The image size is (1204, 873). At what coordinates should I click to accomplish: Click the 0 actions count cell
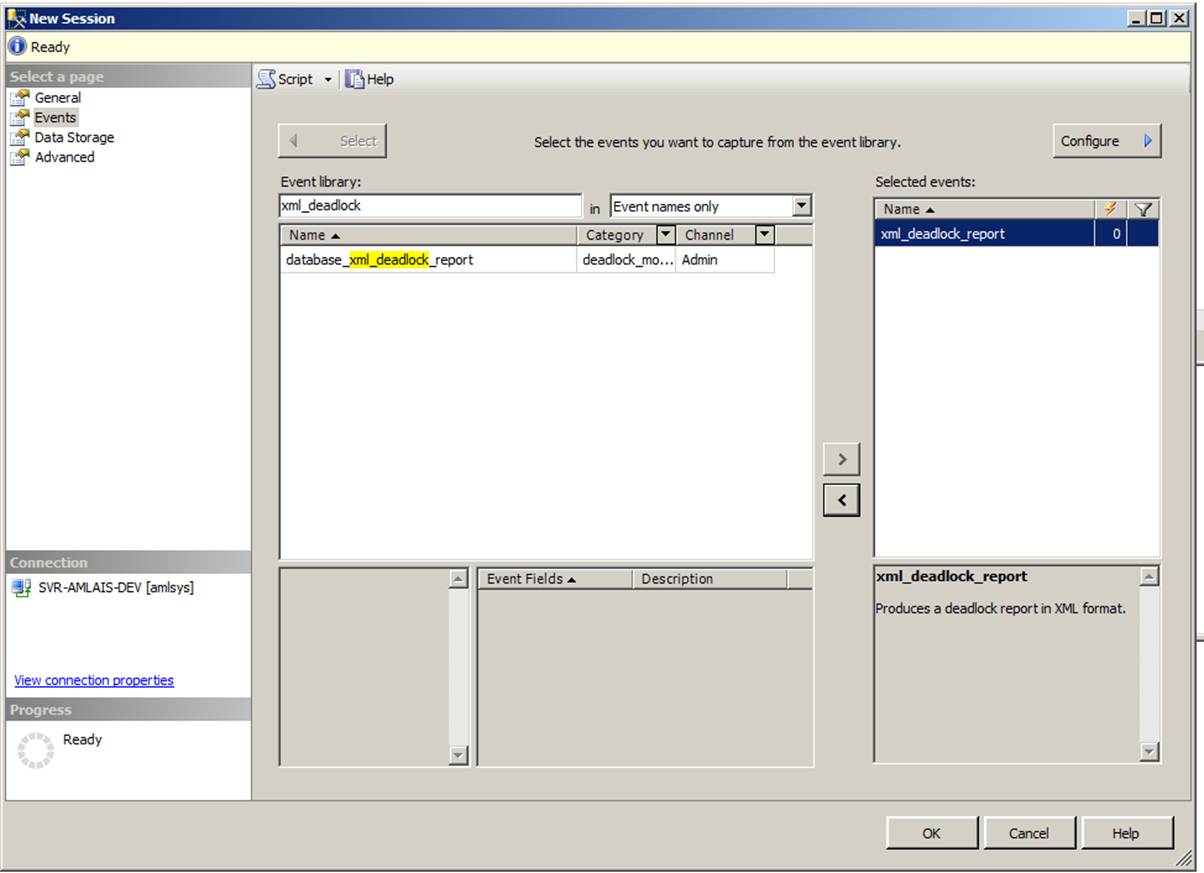pyautogui.click(x=1111, y=234)
